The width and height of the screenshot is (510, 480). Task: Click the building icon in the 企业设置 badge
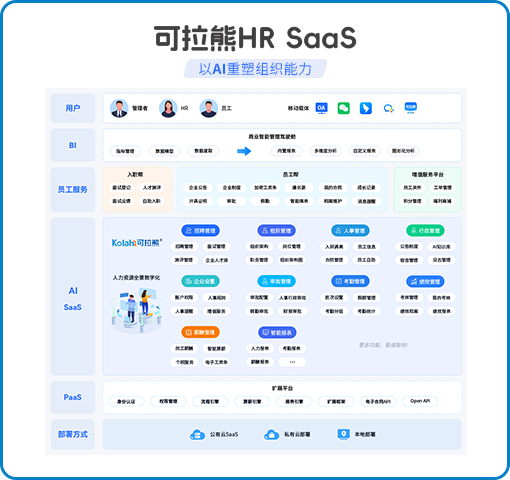pos(189,281)
